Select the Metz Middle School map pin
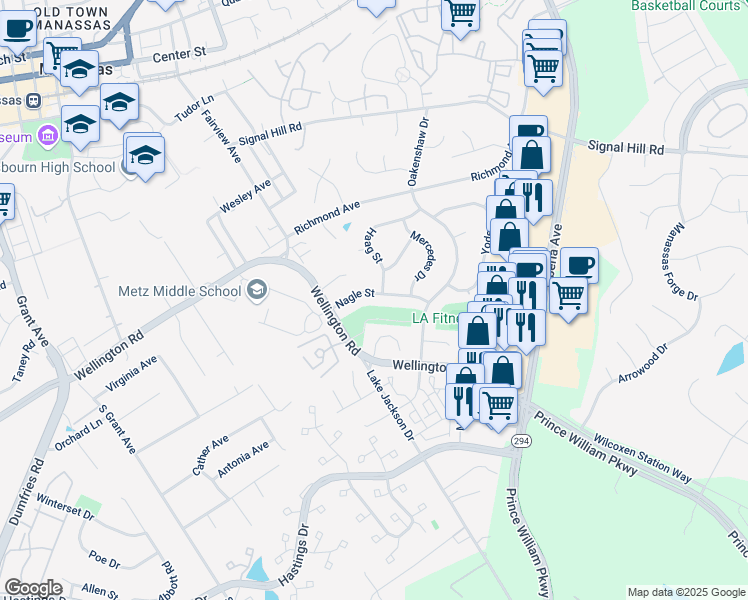The width and height of the screenshot is (748, 600). click(257, 290)
